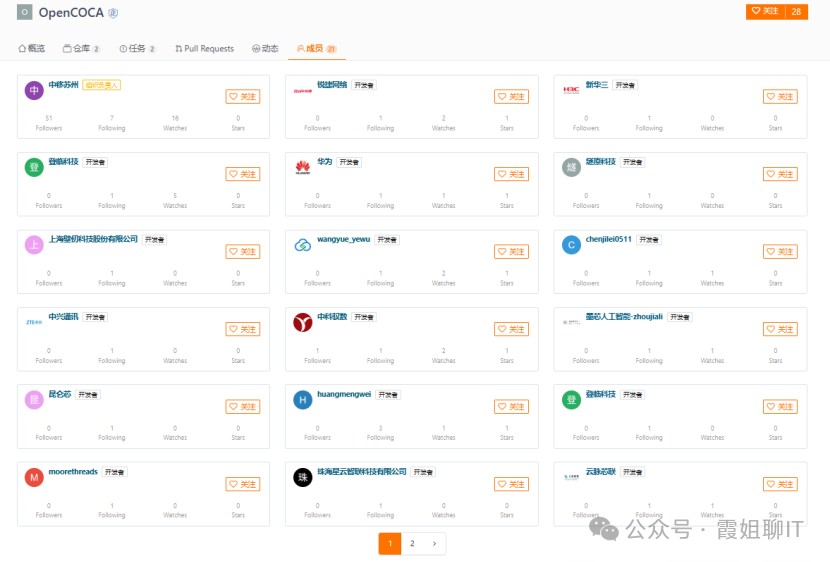Follow 新华三 with its 关注 button
The image size is (830, 562).
780,97
